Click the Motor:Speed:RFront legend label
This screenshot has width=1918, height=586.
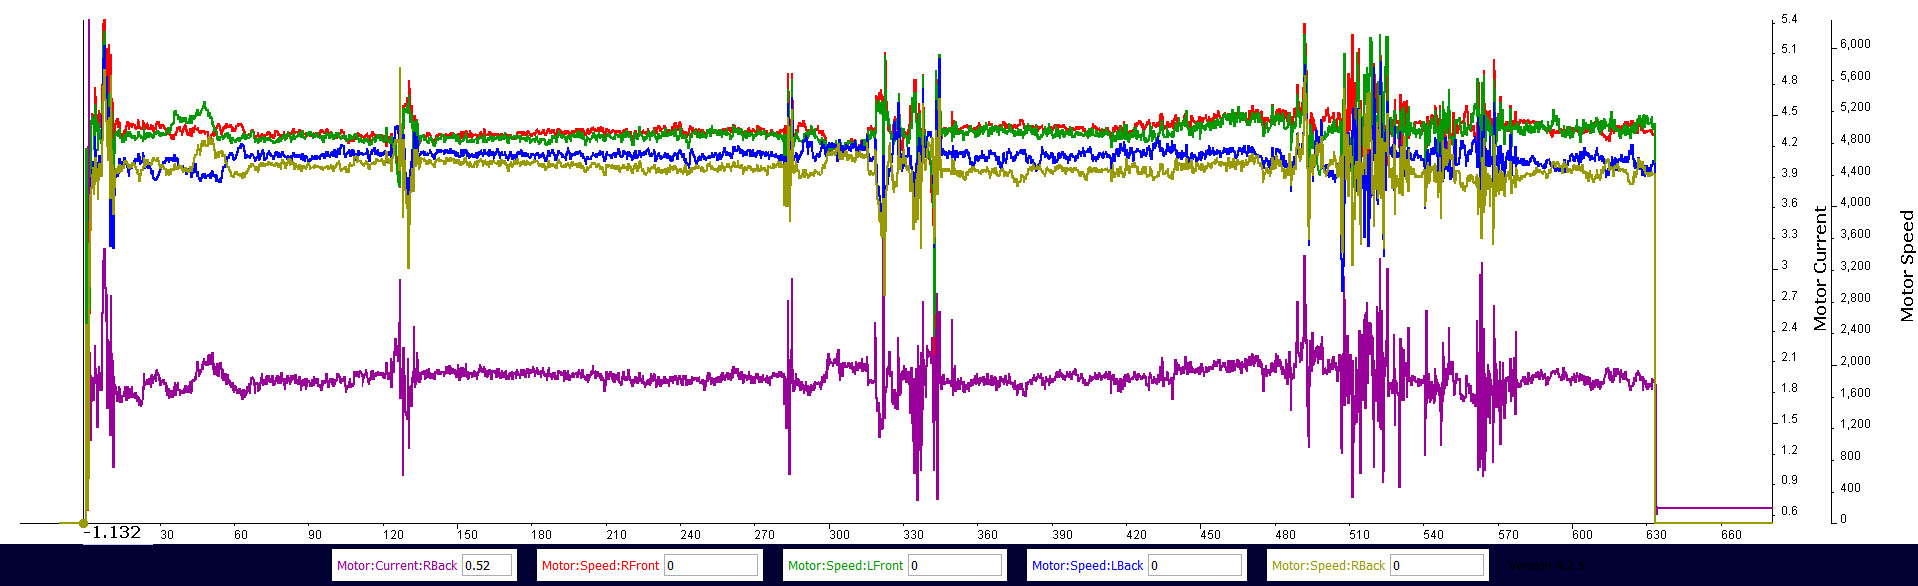[x=600, y=566]
